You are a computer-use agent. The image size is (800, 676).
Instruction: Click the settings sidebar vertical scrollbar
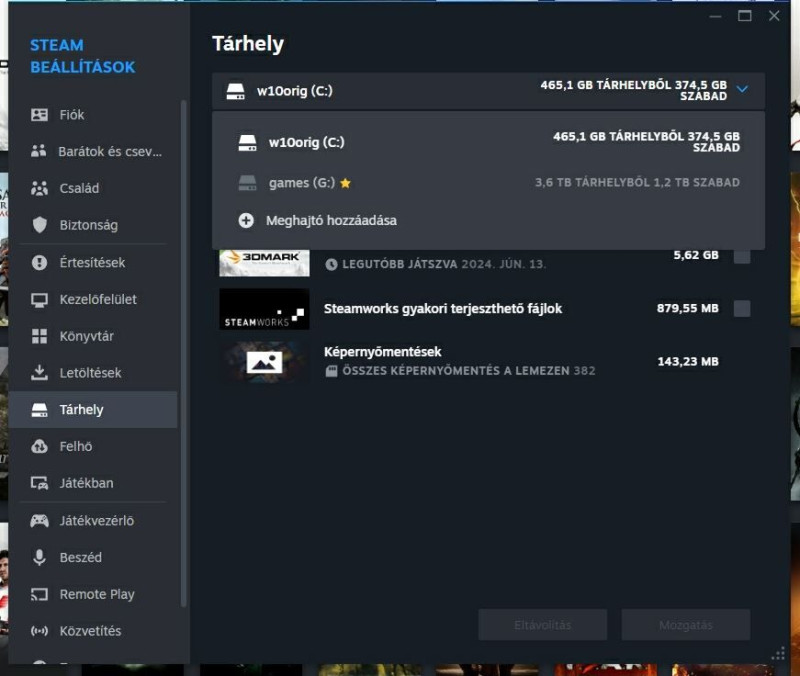(183, 353)
